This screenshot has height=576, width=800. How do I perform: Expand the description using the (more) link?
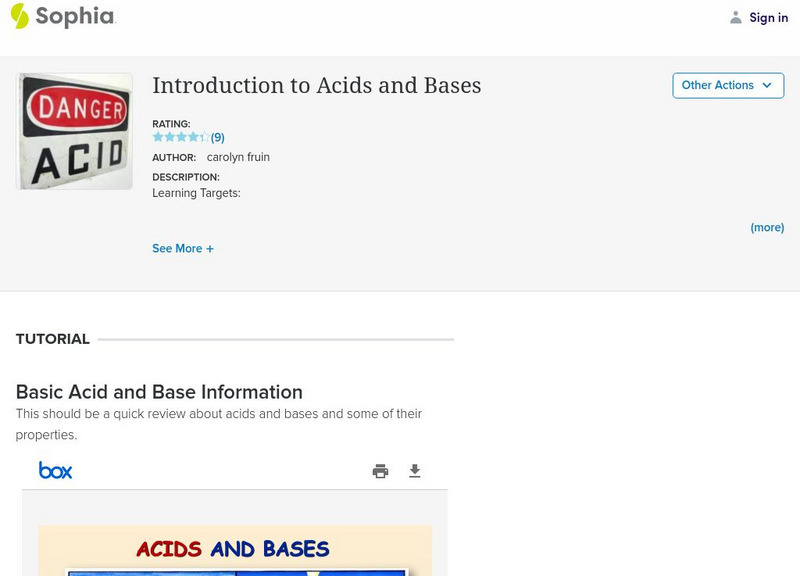pyautogui.click(x=767, y=227)
